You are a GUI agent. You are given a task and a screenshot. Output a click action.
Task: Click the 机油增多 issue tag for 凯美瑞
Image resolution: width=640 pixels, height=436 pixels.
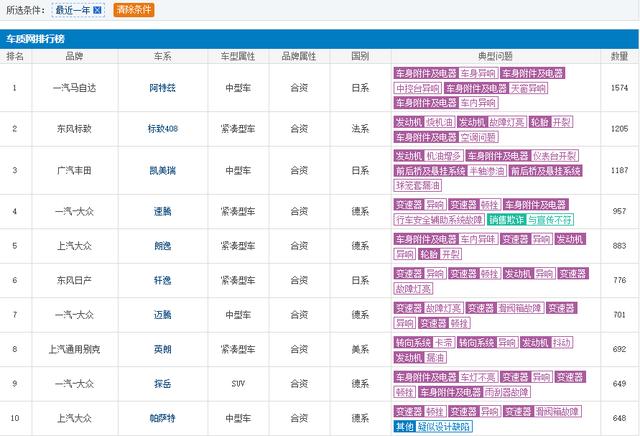tap(443, 156)
